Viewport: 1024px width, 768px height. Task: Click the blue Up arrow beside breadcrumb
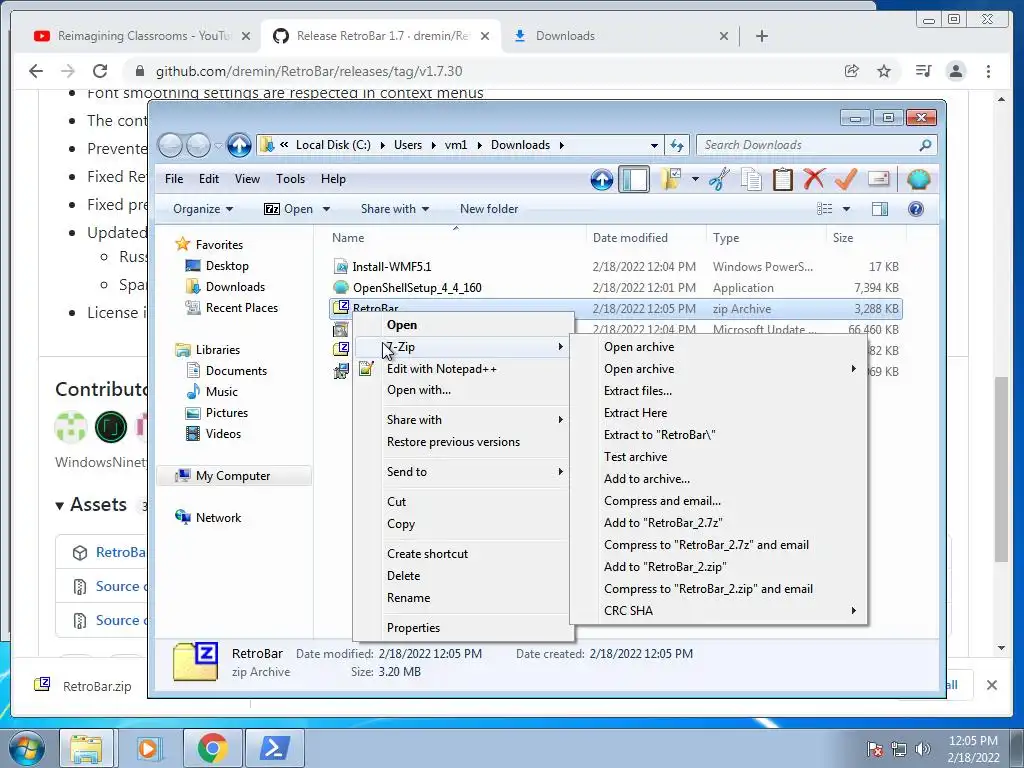coord(239,145)
